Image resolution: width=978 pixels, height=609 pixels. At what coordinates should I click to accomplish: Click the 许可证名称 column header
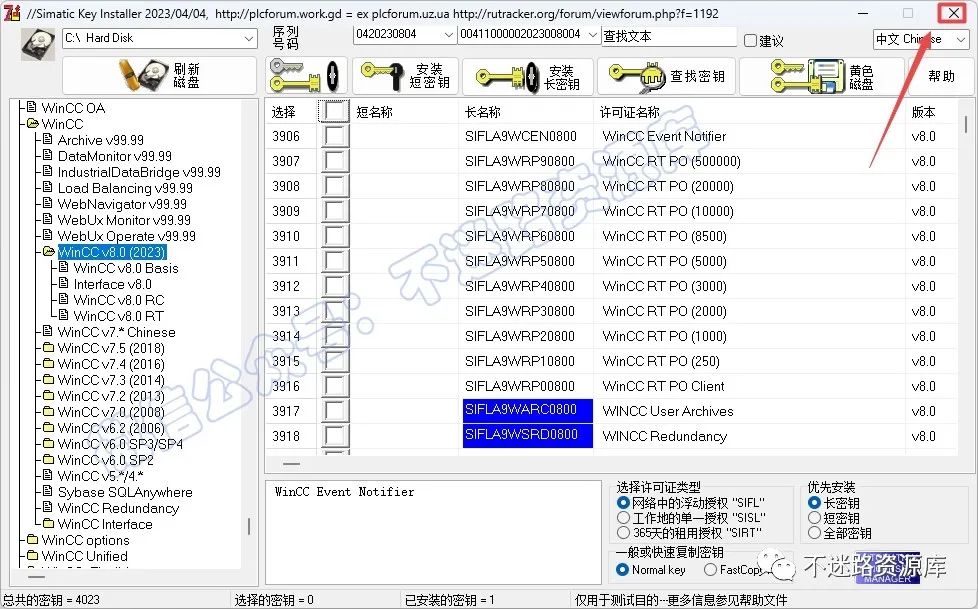629,112
